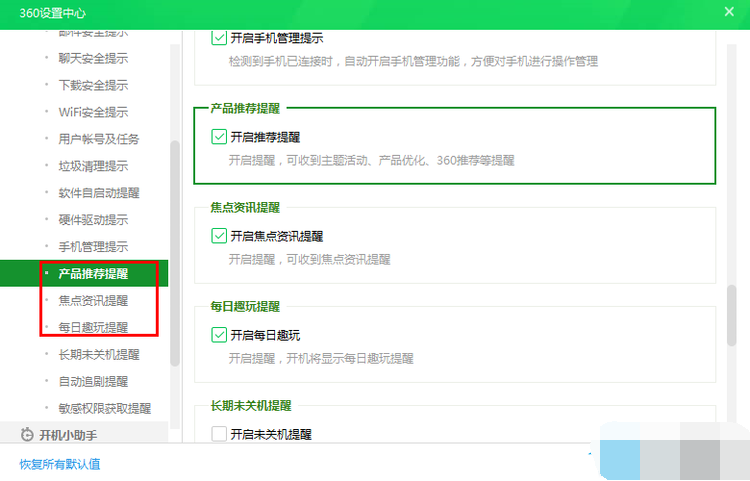The height and width of the screenshot is (481, 750).
Task: Jump to 软件自启动提醒 settings
Action: pyautogui.click(x=99, y=193)
